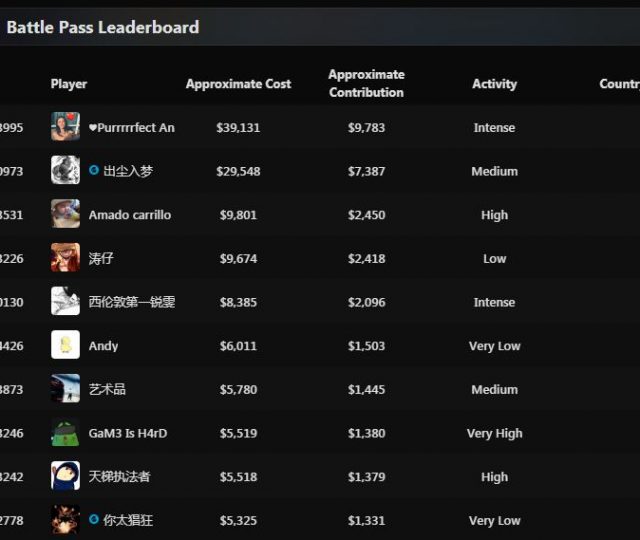The height and width of the screenshot is (540, 640).
Task: Click the blue badge icon beside 出尘入梦
Action: 94,171
